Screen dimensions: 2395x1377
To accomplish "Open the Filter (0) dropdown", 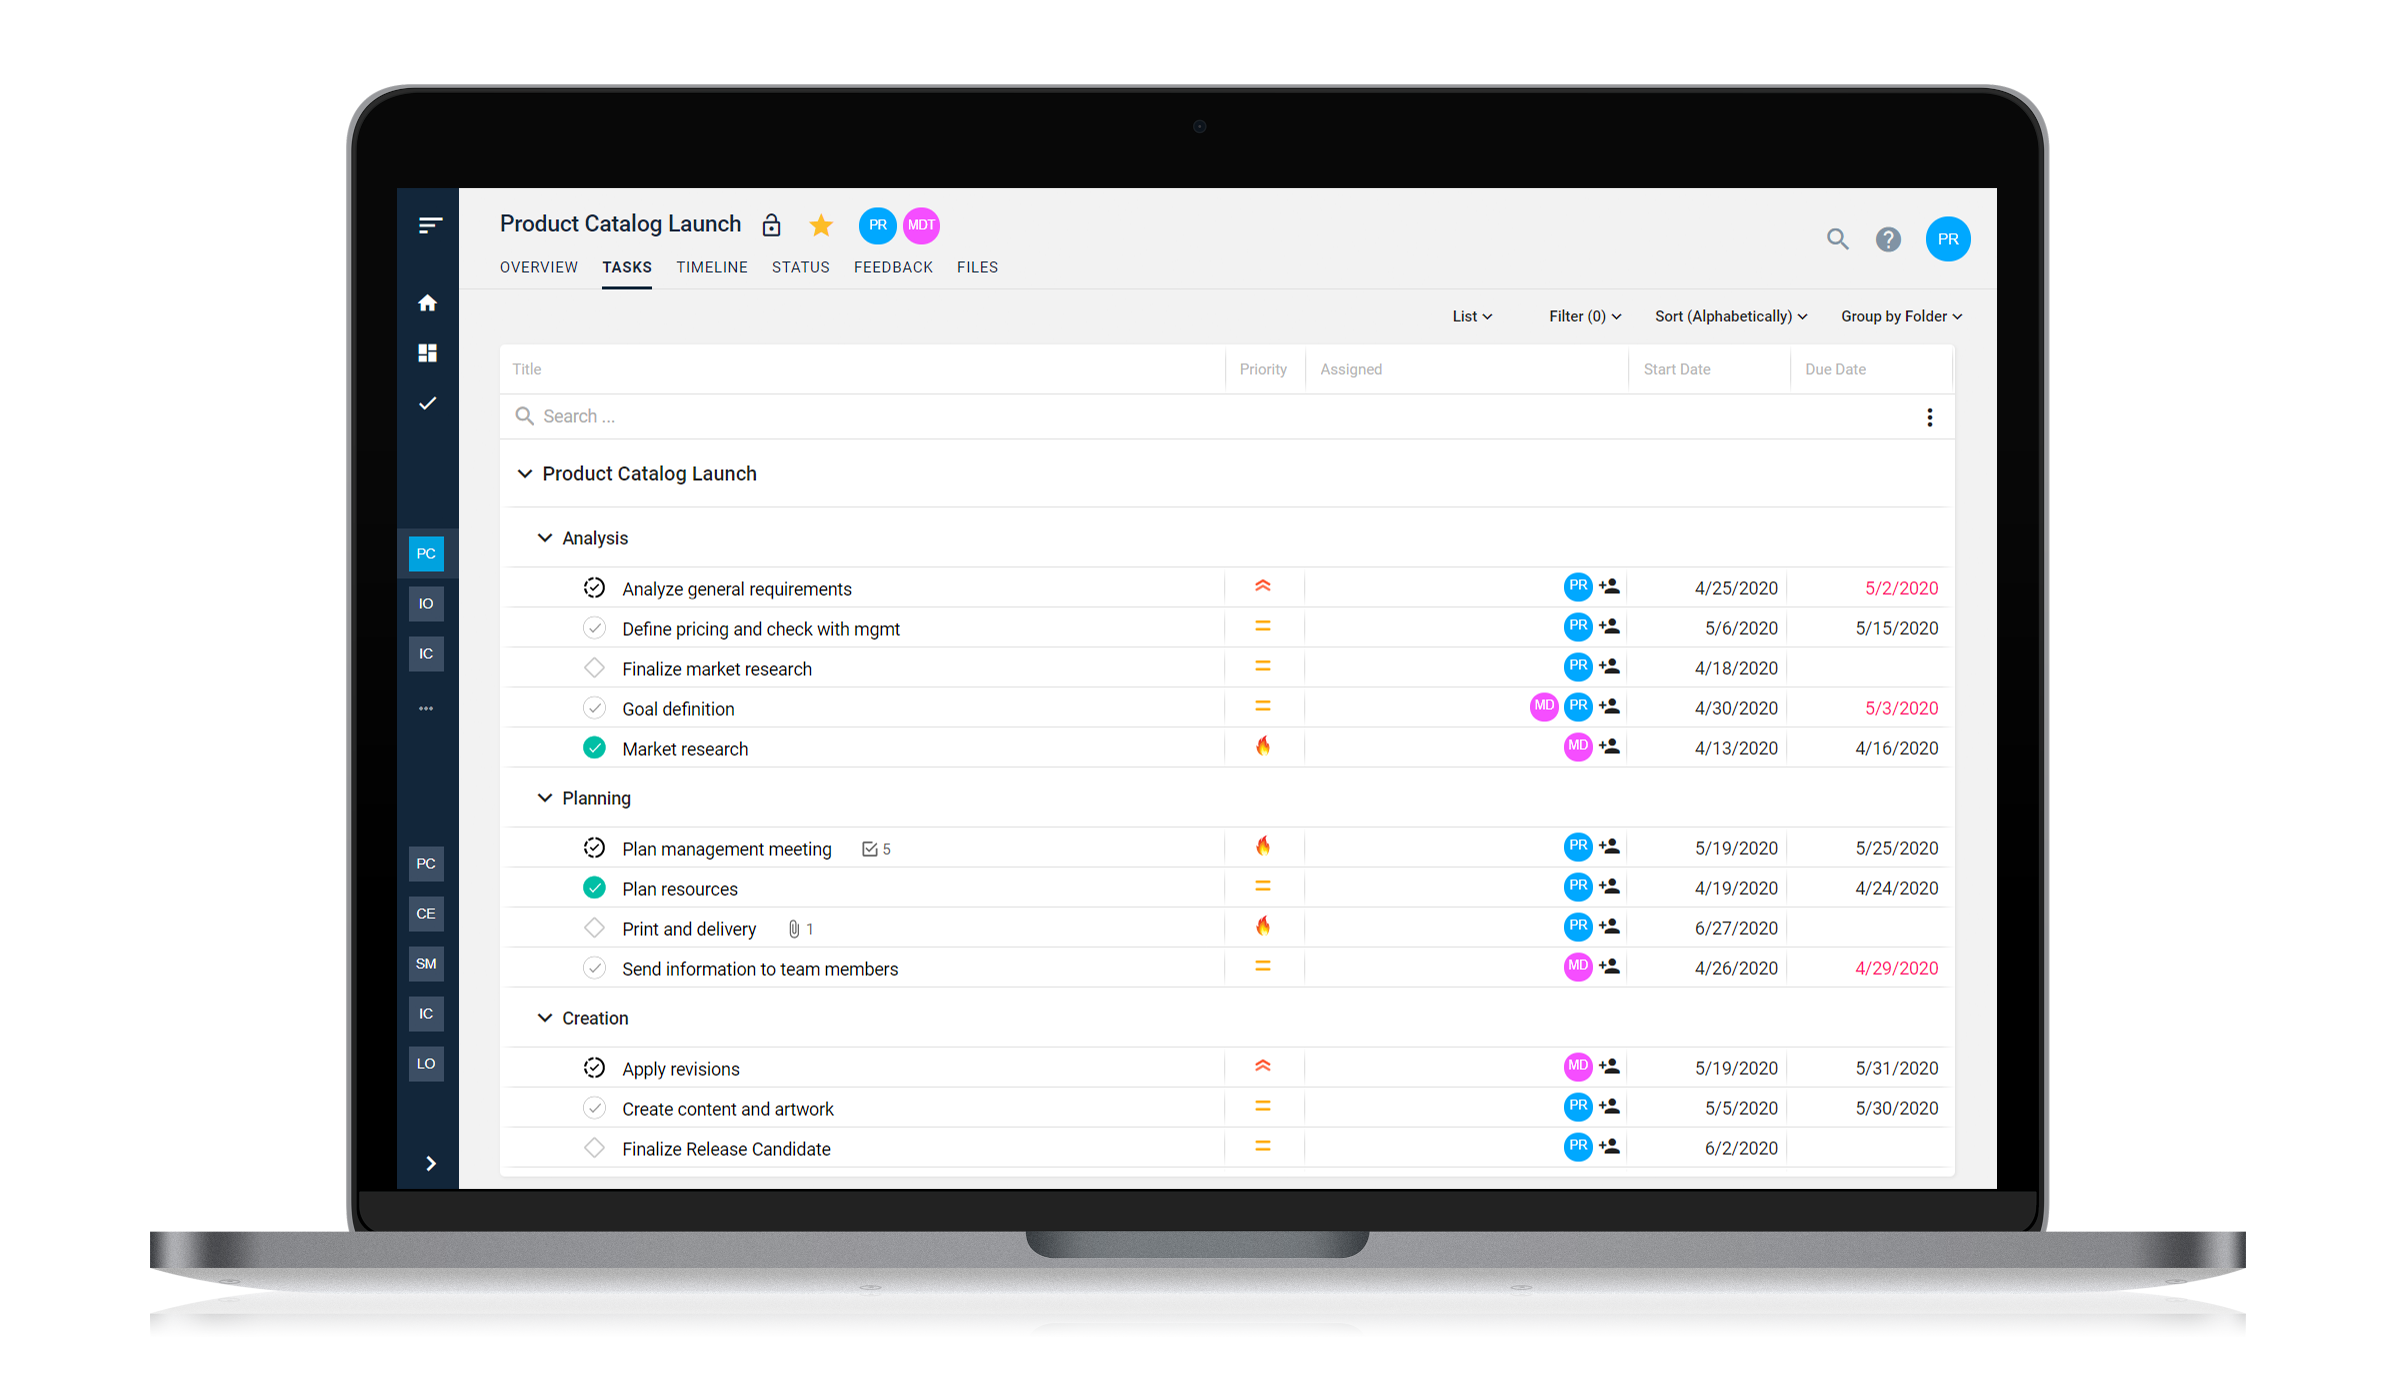I will [x=1585, y=316].
